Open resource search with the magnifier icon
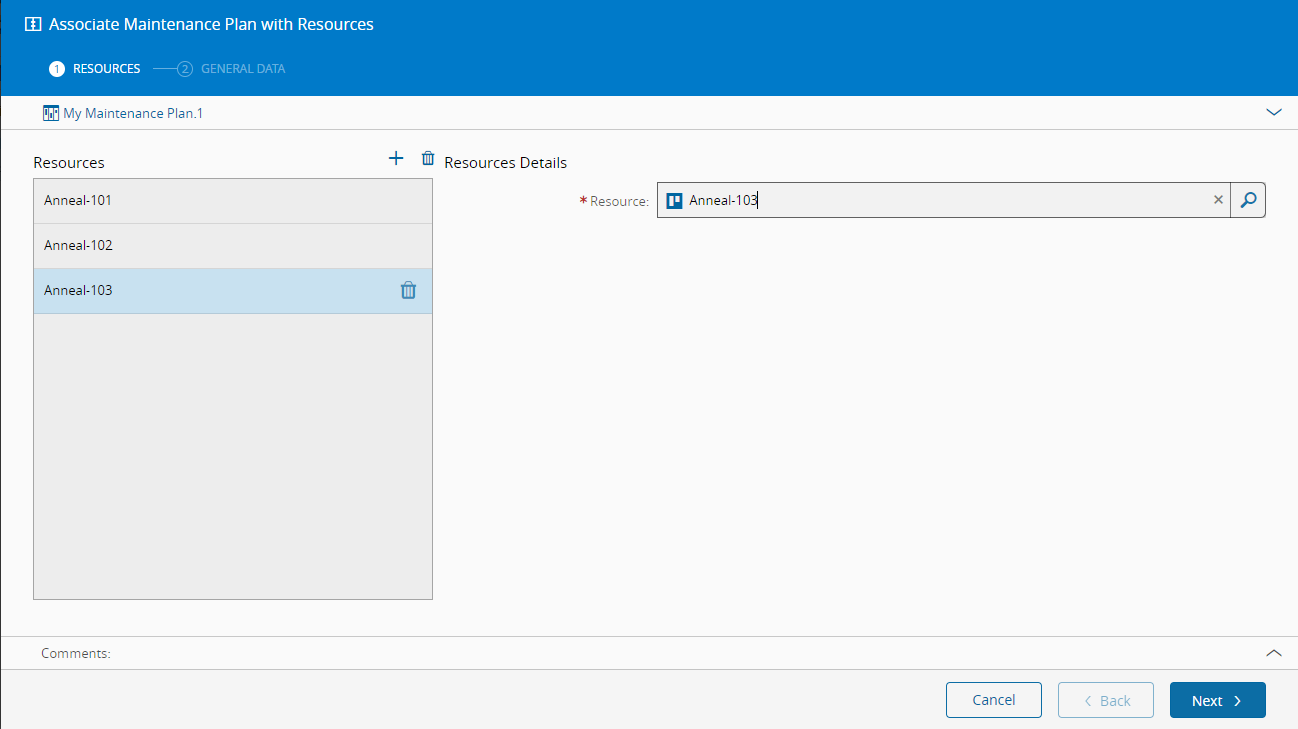This screenshot has width=1298, height=729. click(1248, 200)
